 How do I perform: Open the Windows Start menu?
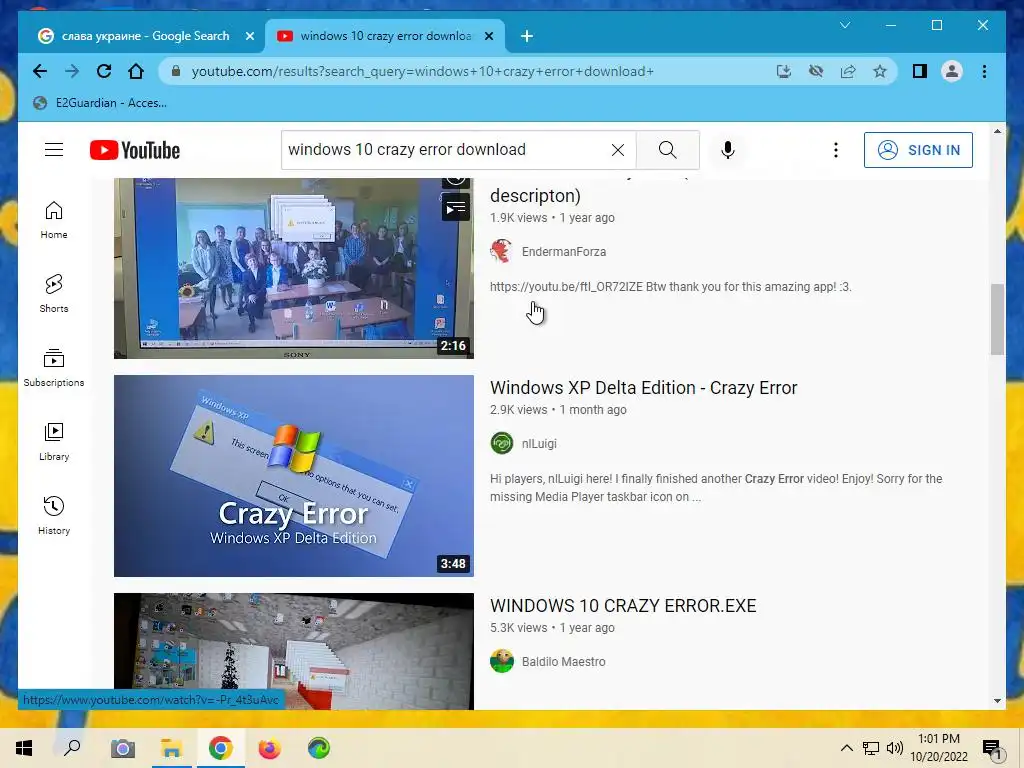click(24, 748)
